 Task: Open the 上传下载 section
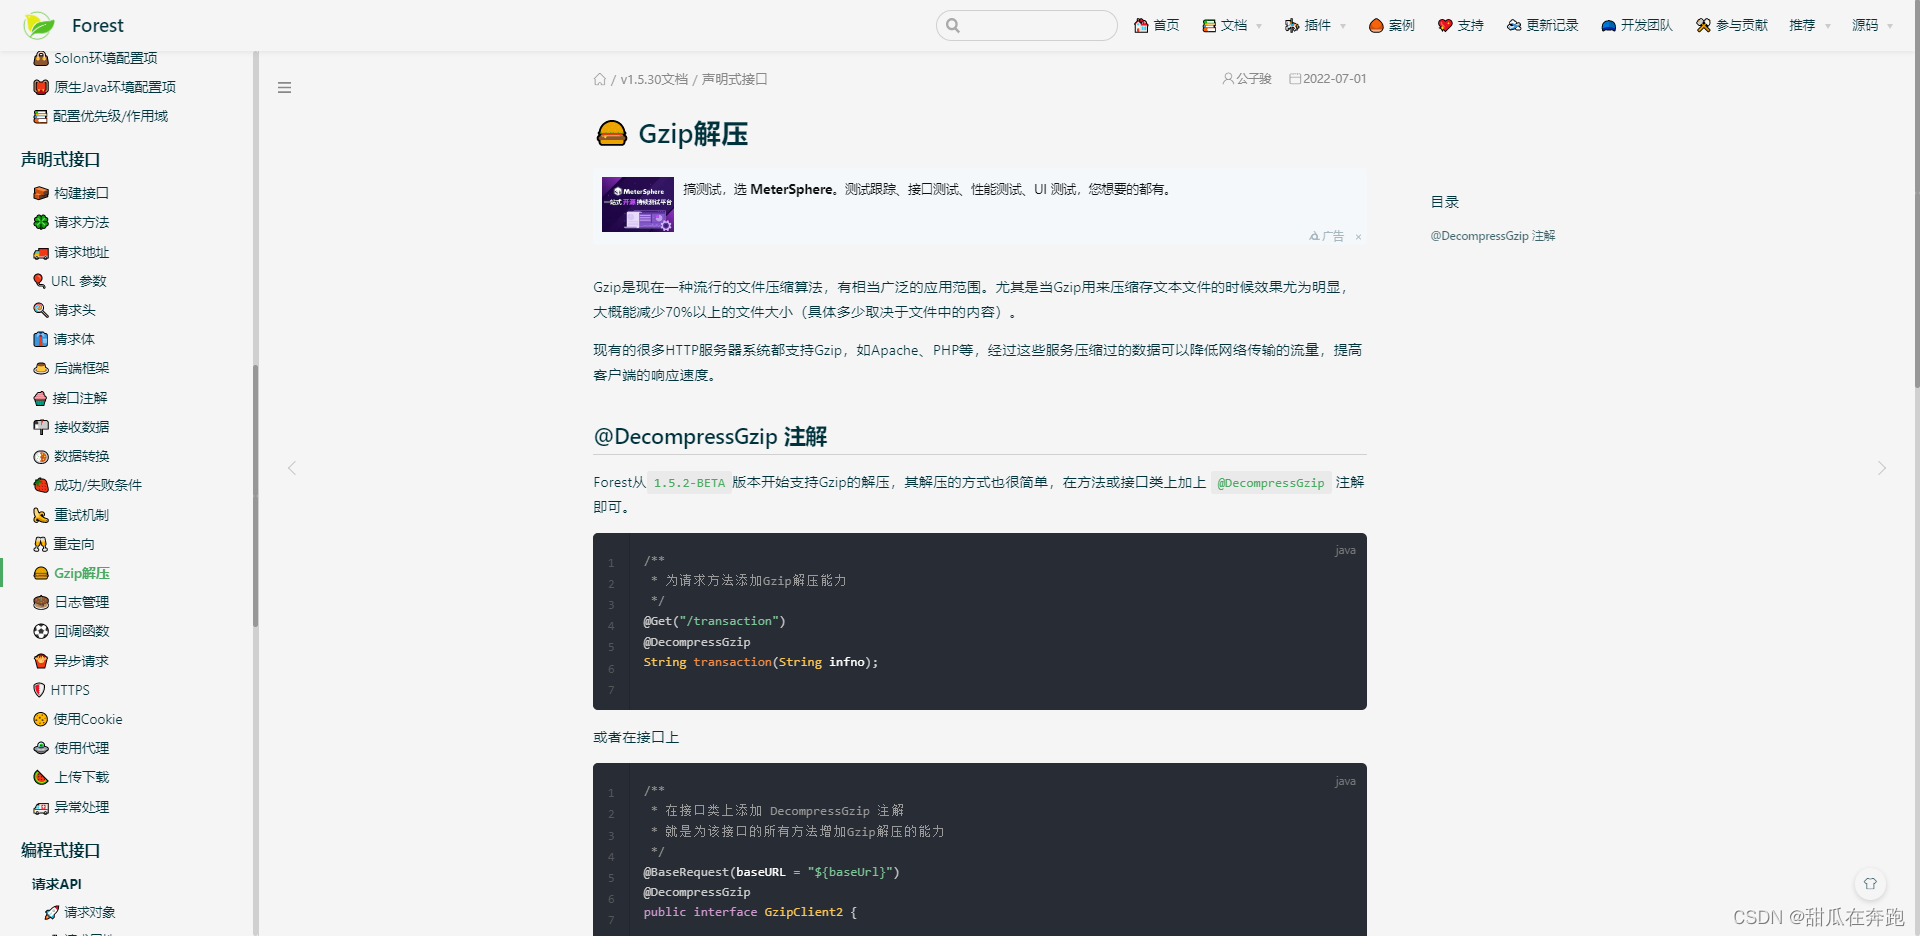click(80, 777)
